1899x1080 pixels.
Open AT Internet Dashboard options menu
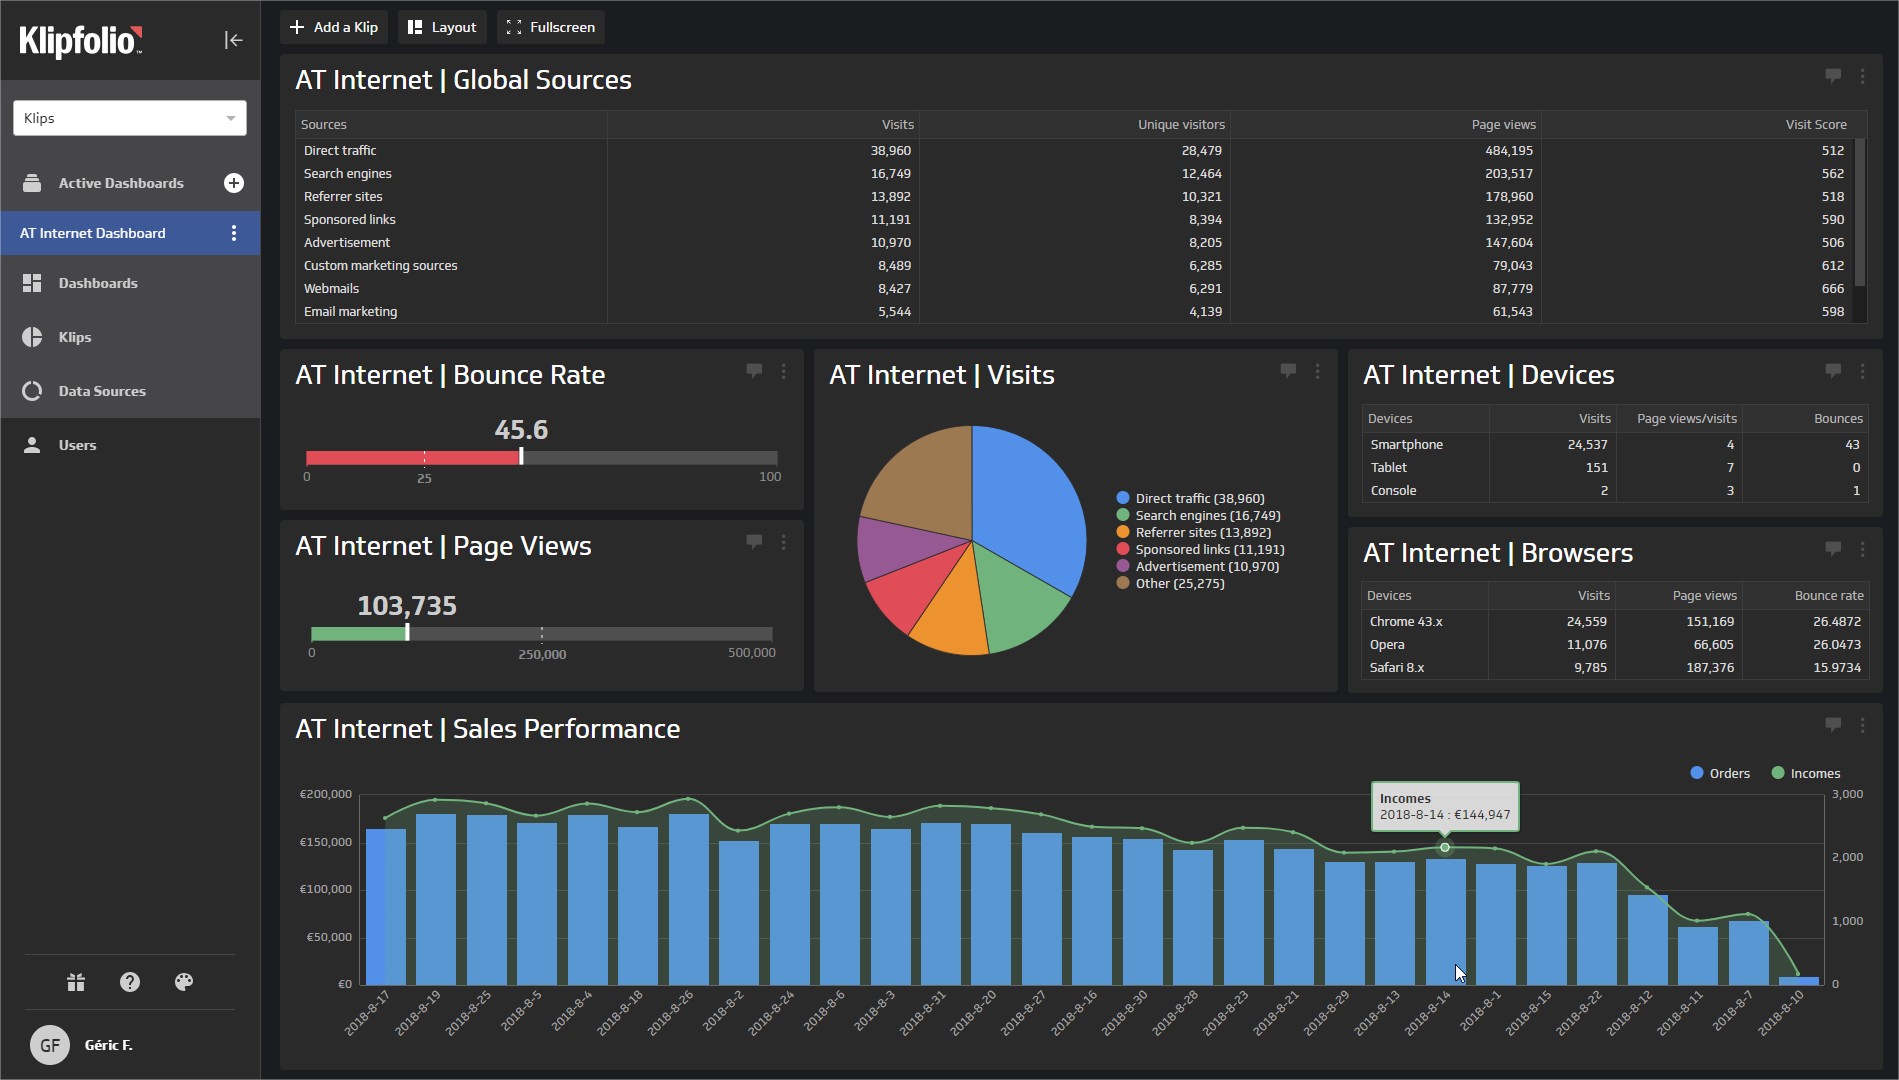point(234,233)
